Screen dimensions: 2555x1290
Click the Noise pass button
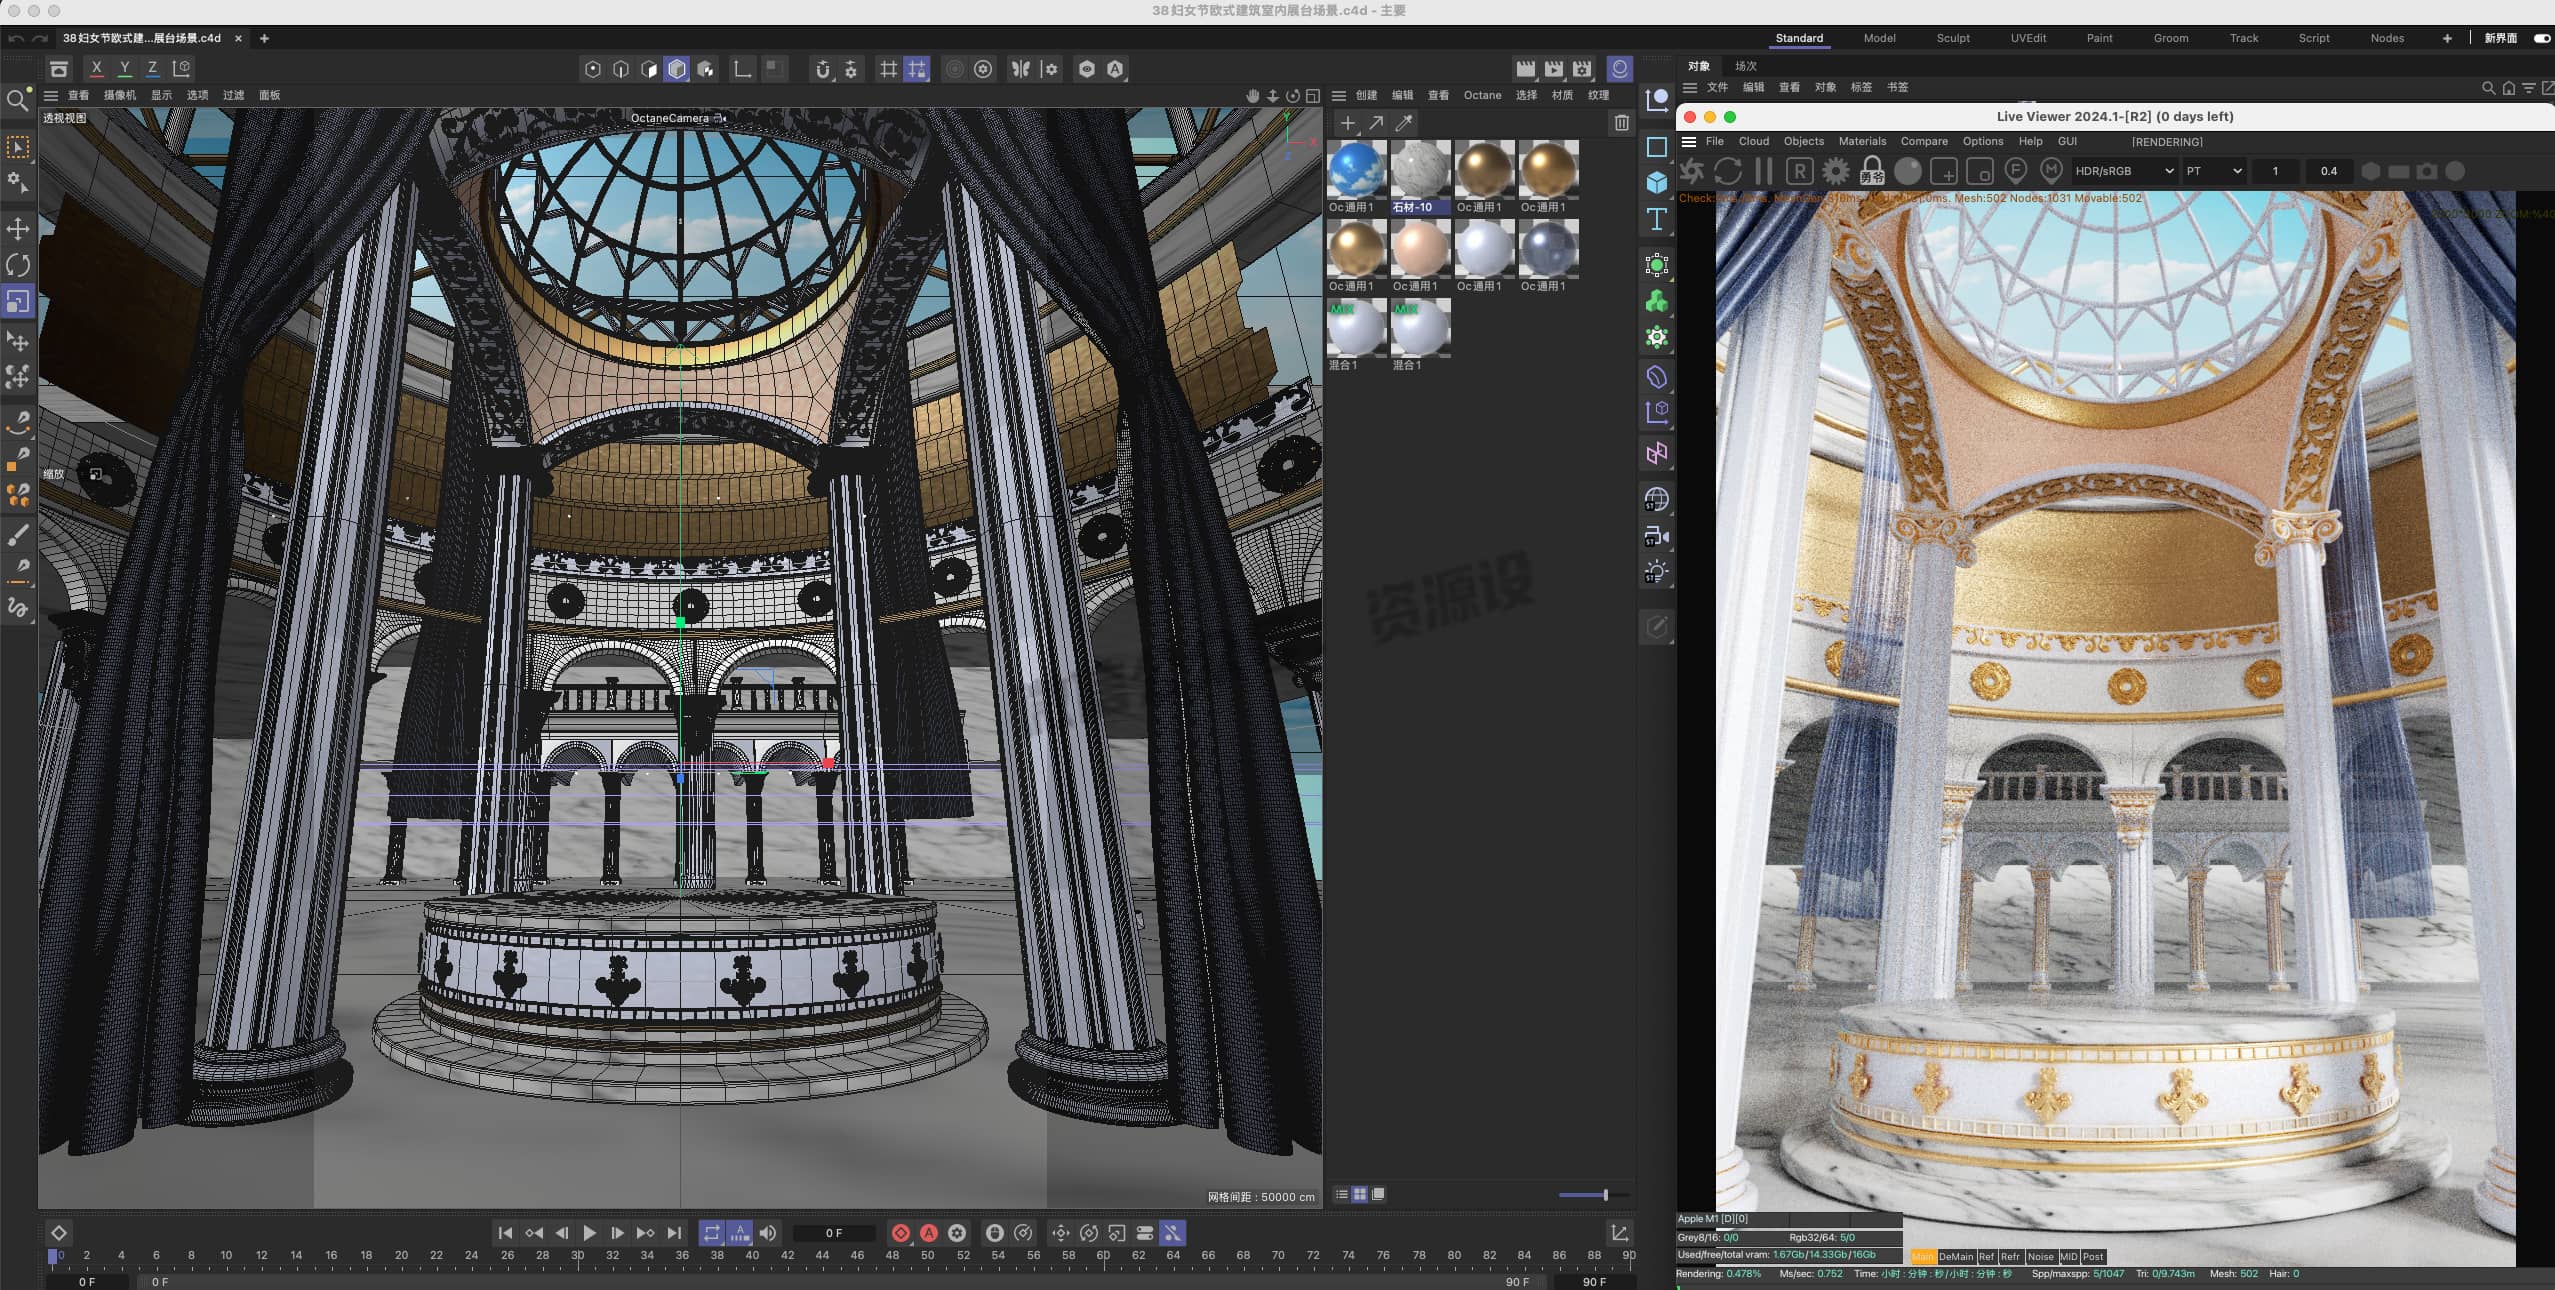coord(2040,1257)
